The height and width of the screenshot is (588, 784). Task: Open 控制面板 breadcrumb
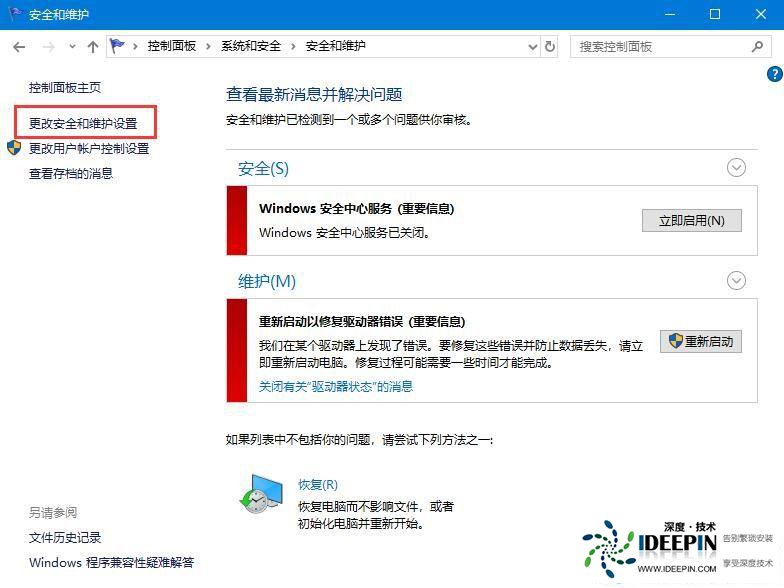pos(172,46)
